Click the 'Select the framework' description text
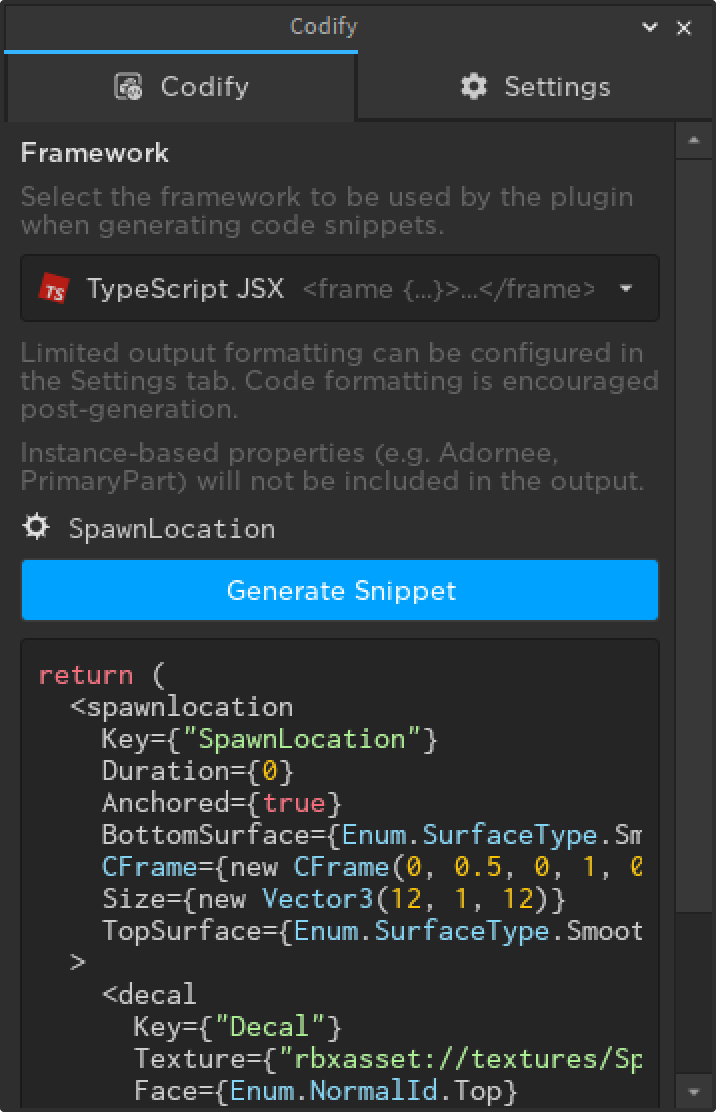716x1112 pixels. pos(327,211)
